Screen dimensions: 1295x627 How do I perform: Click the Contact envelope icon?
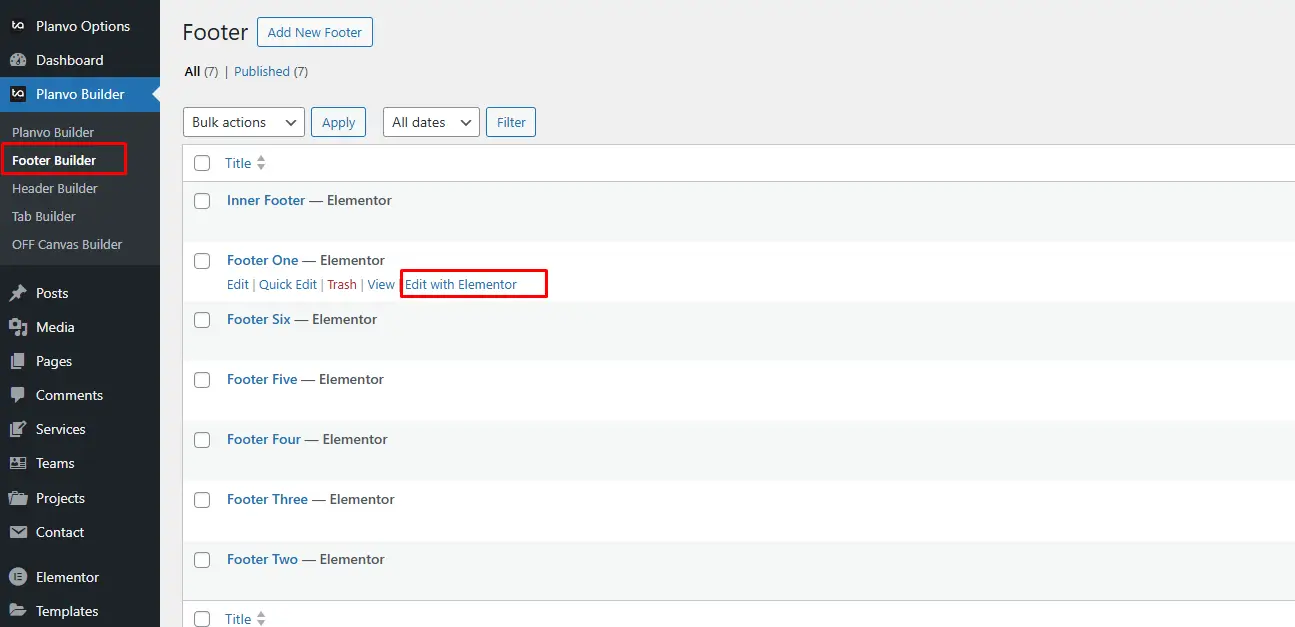(x=17, y=532)
